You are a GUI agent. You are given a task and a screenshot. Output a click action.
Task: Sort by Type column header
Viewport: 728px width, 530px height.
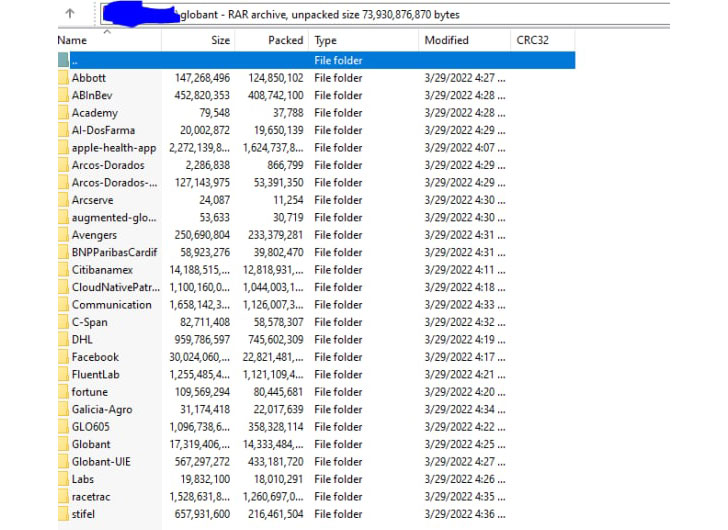[x=326, y=40]
